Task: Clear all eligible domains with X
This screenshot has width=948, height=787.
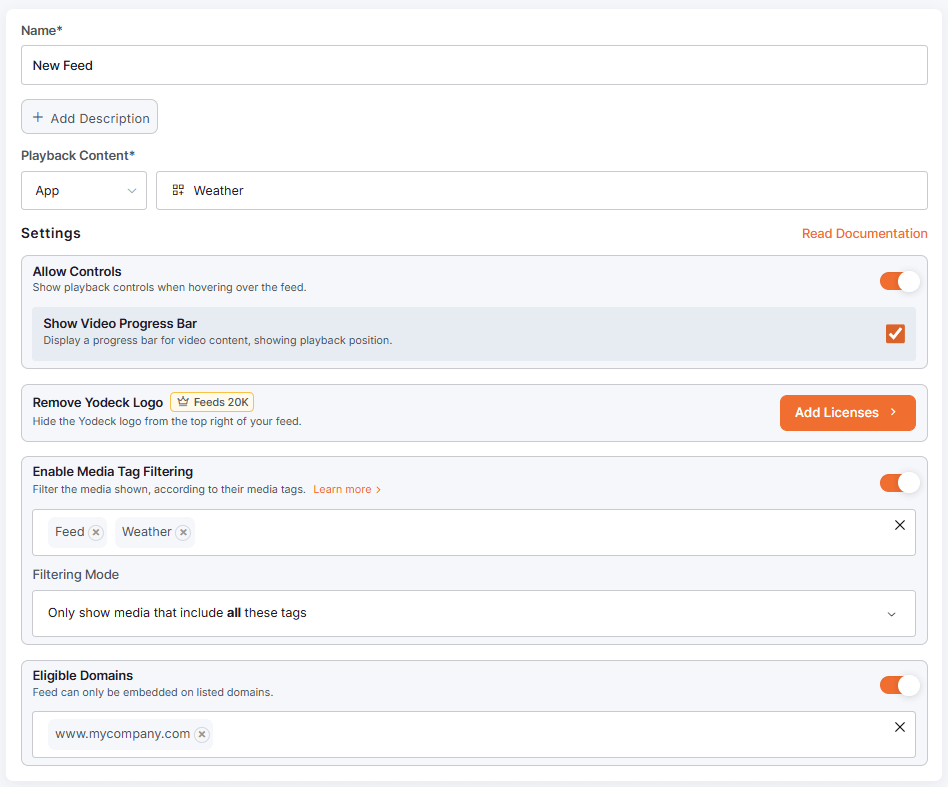Action: pos(899,727)
